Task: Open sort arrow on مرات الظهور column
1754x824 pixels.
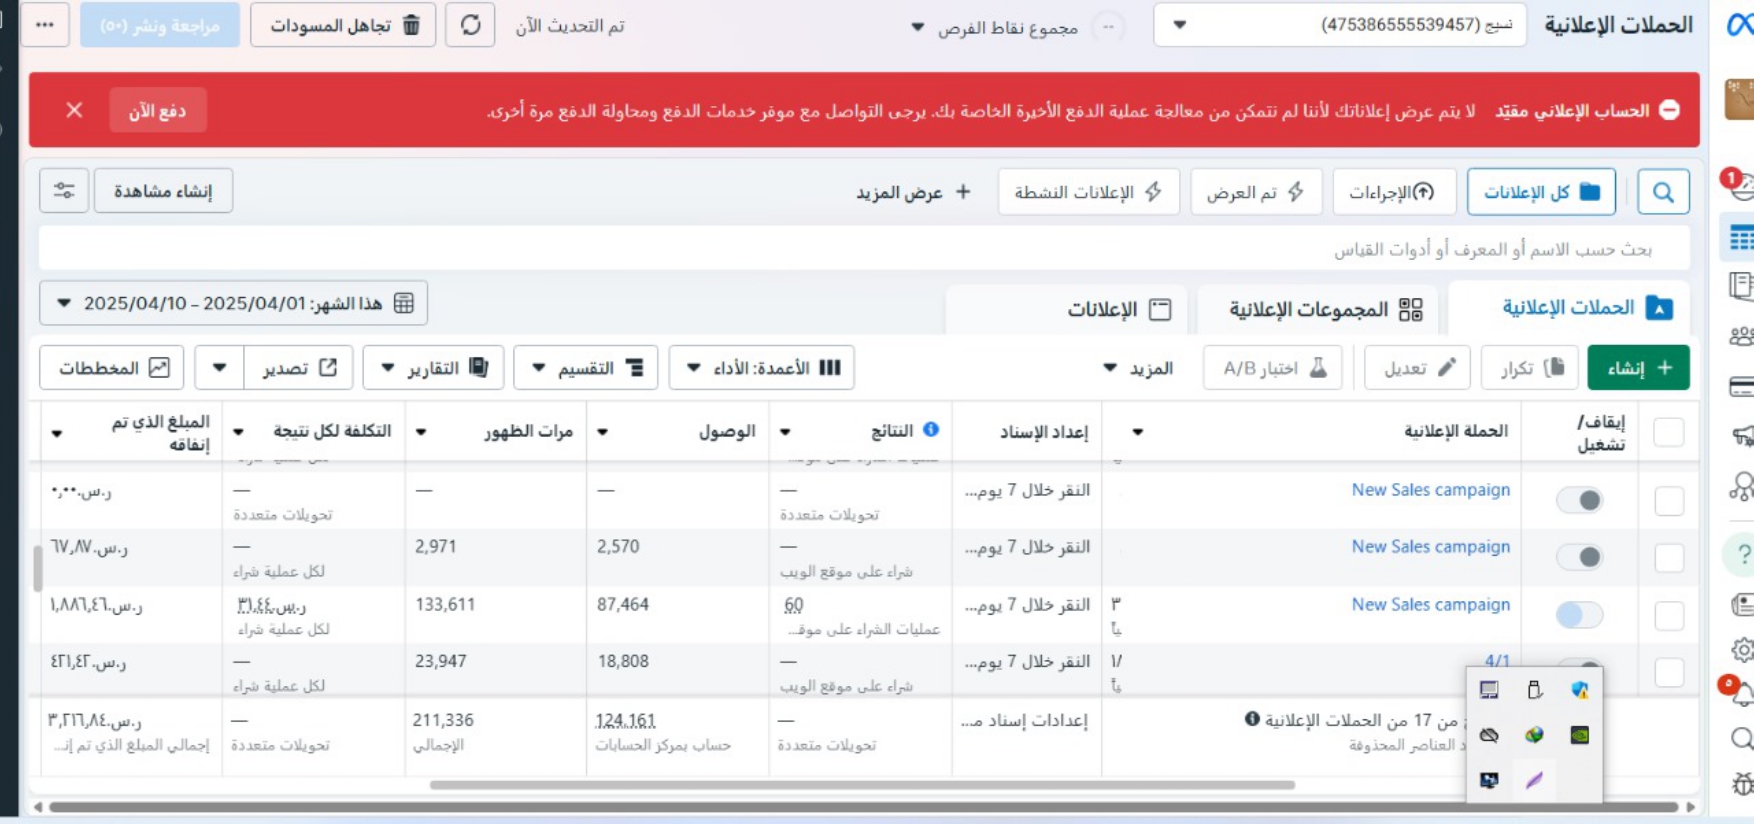Action: pyautogui.click(x=421, y=432)
